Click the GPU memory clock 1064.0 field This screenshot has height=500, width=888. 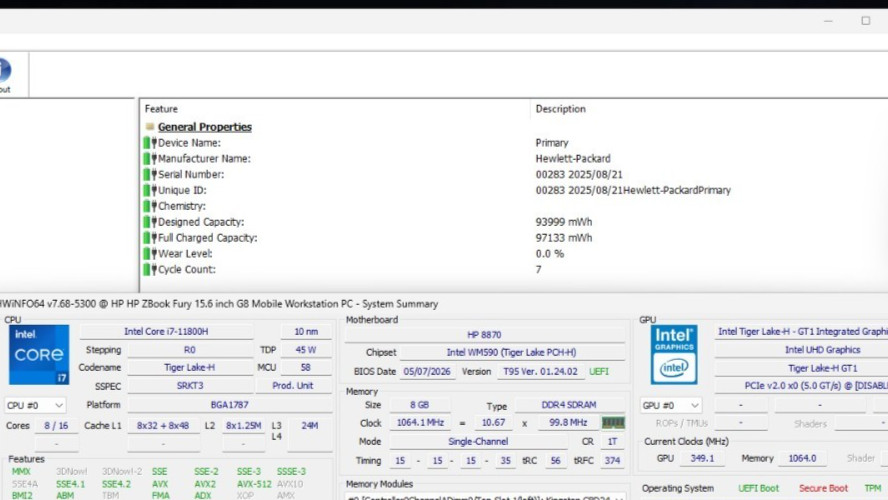coord(802,458)
